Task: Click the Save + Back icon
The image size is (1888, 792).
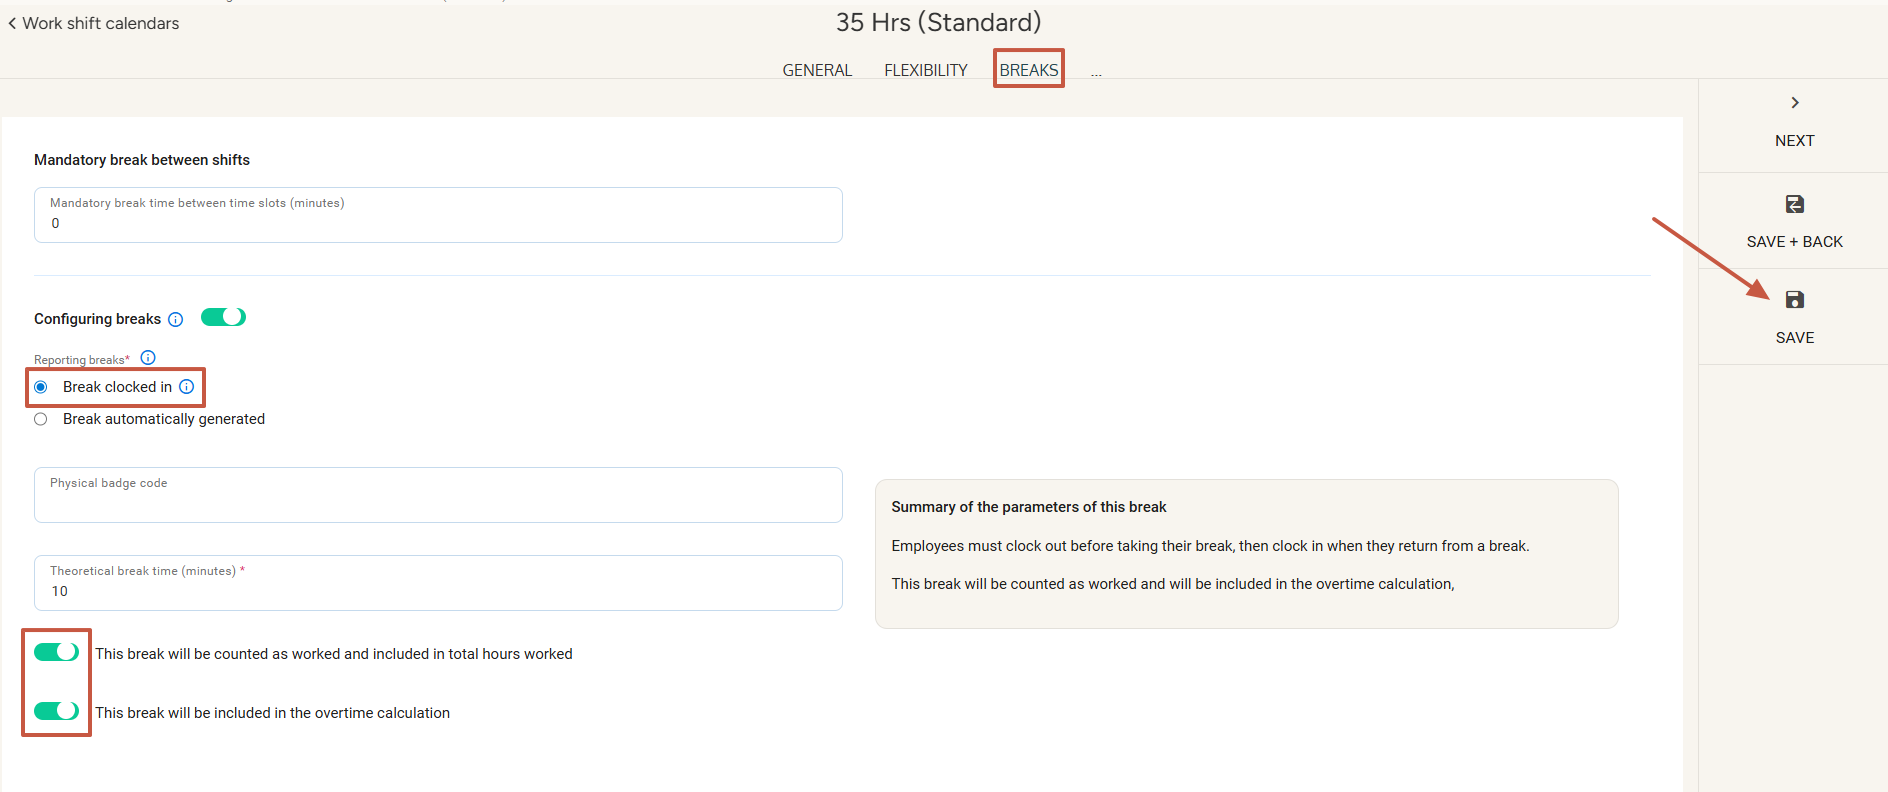Action: (1794, 204)
